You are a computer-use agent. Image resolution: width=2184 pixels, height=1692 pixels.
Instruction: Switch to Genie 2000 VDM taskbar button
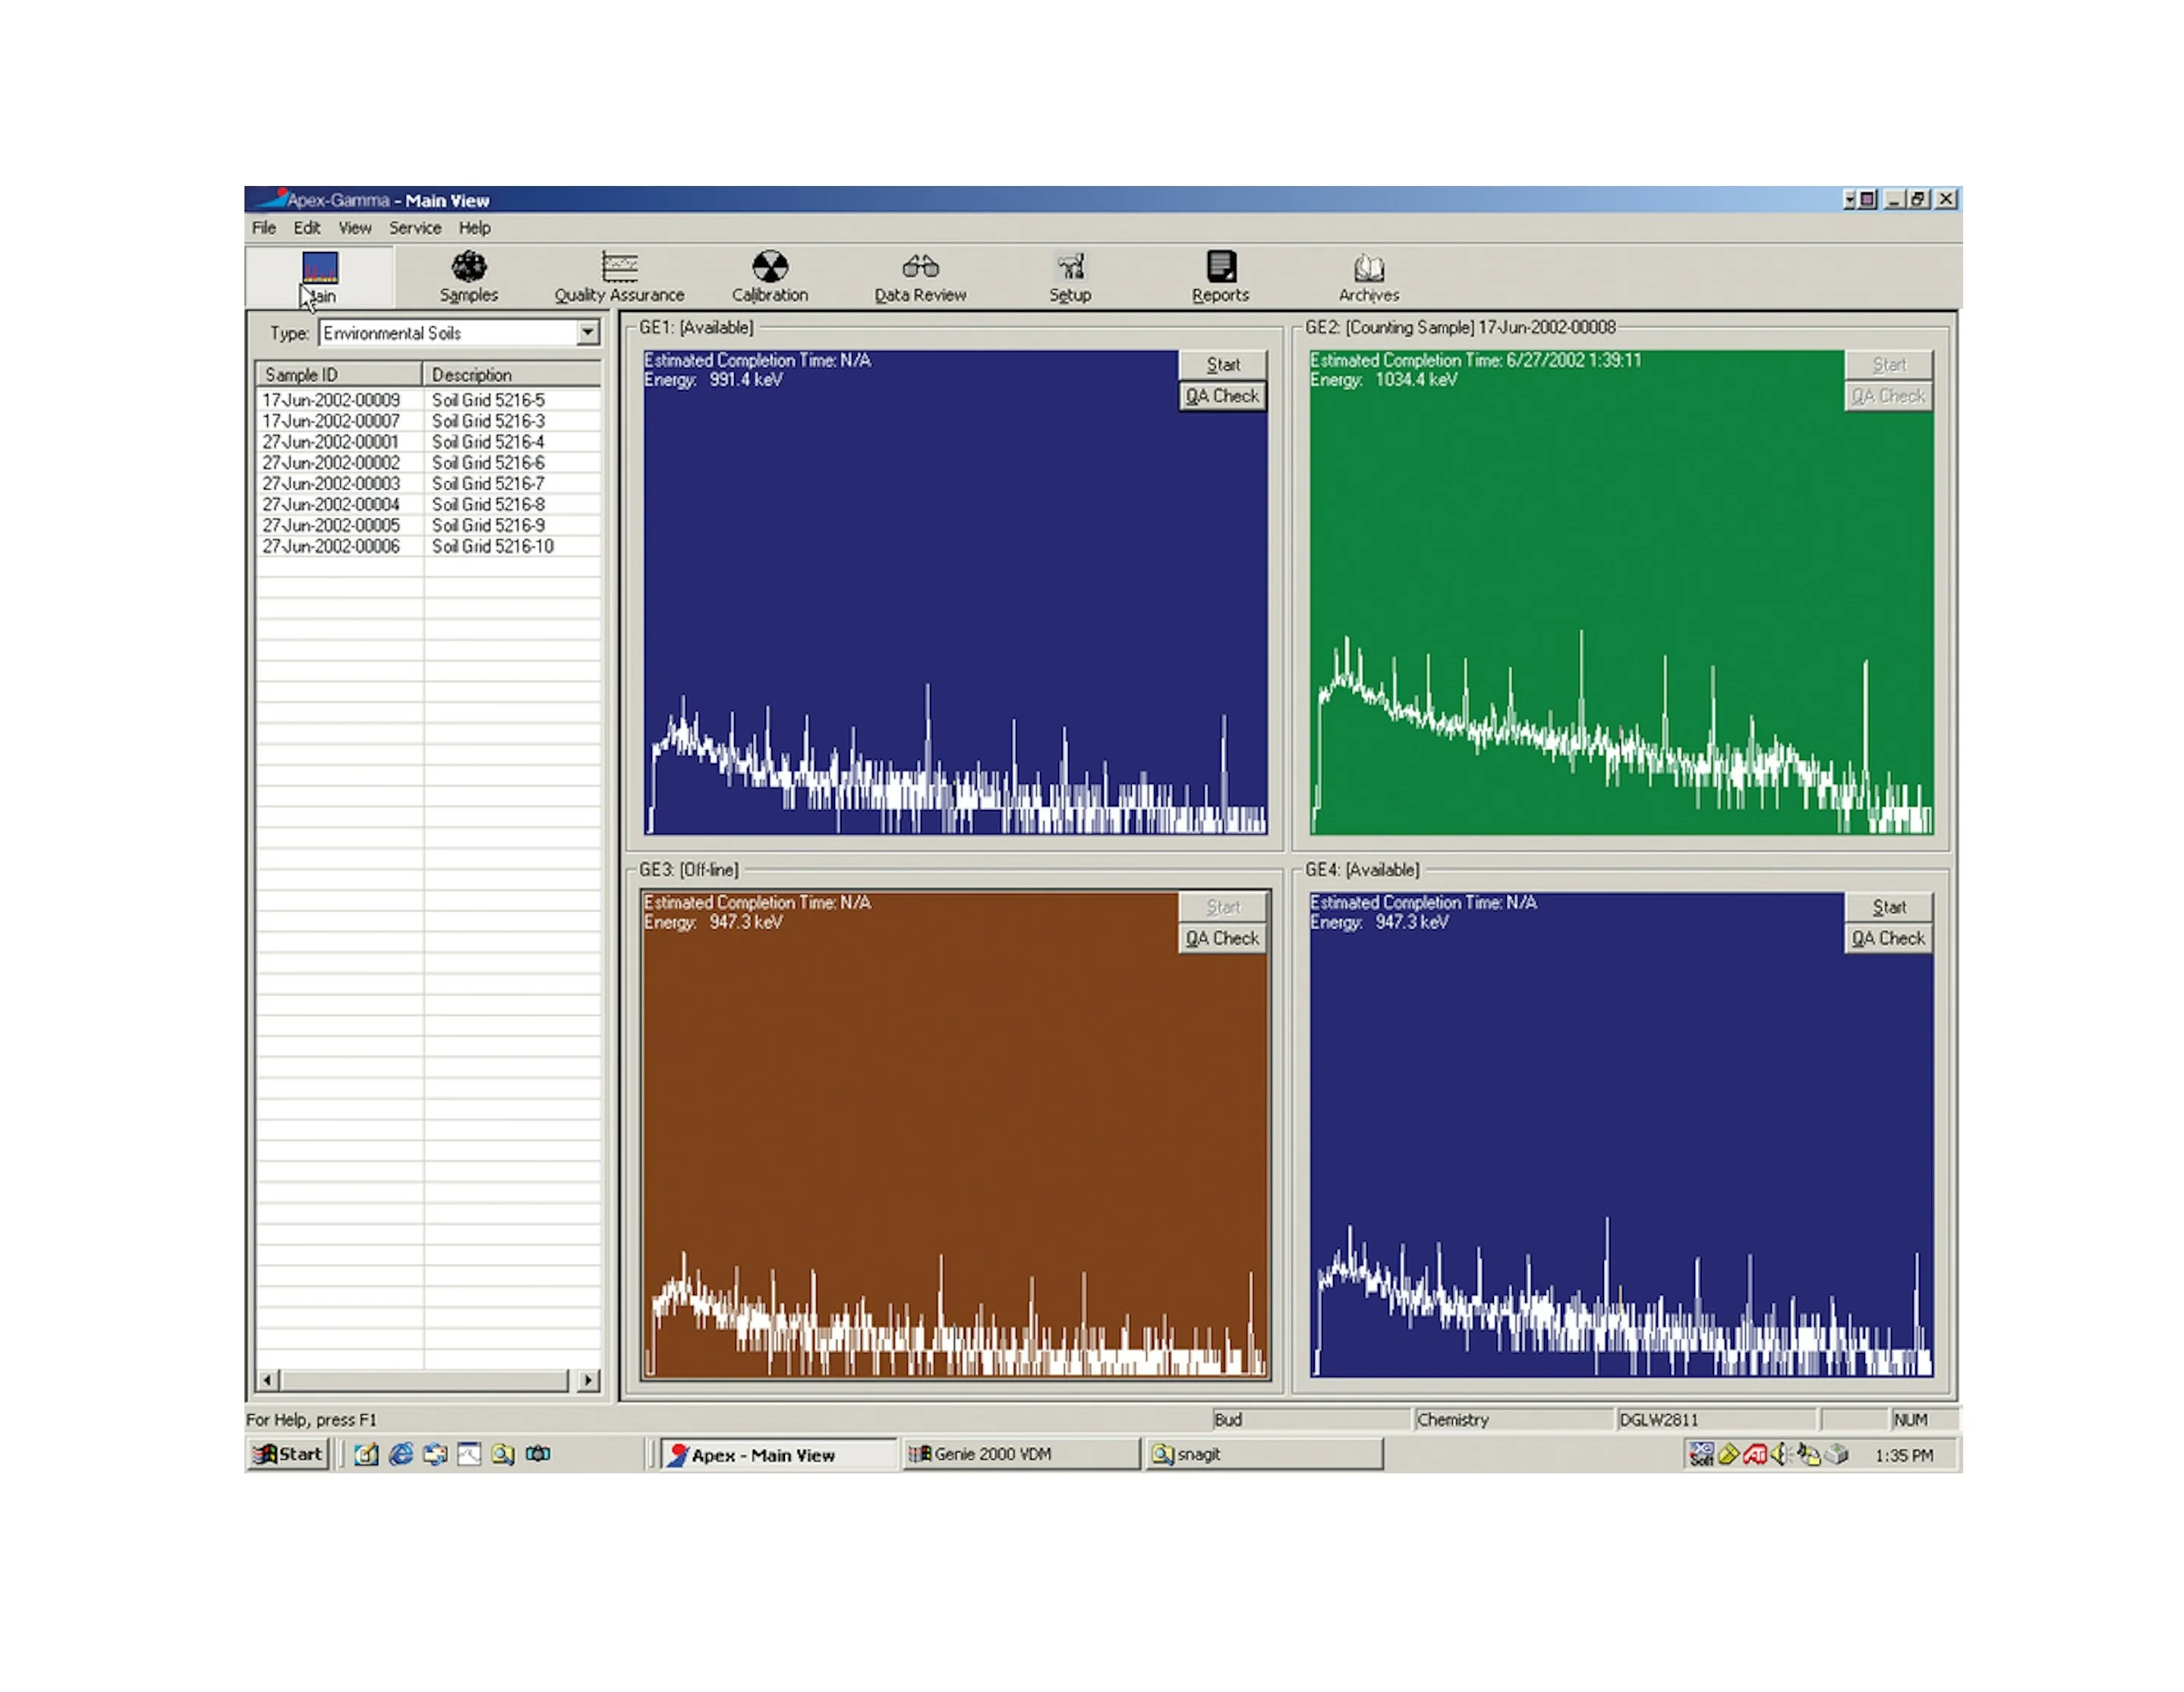tap(1020, 1454)
